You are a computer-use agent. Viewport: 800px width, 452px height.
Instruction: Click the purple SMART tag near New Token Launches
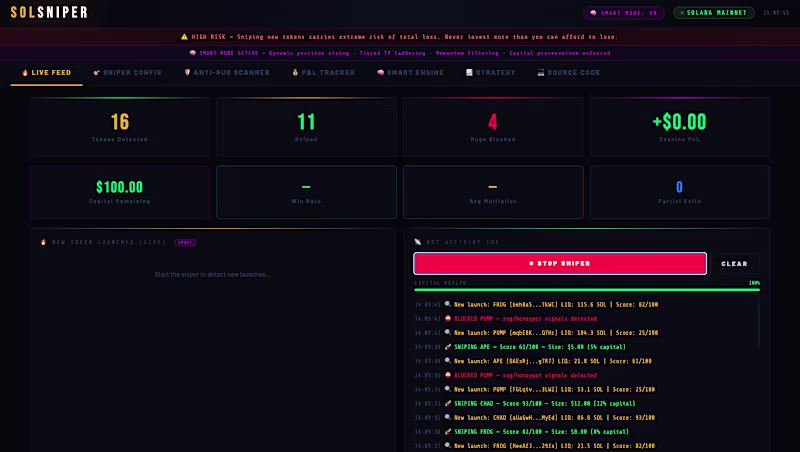pyautogui.click(x=185, y=242)
